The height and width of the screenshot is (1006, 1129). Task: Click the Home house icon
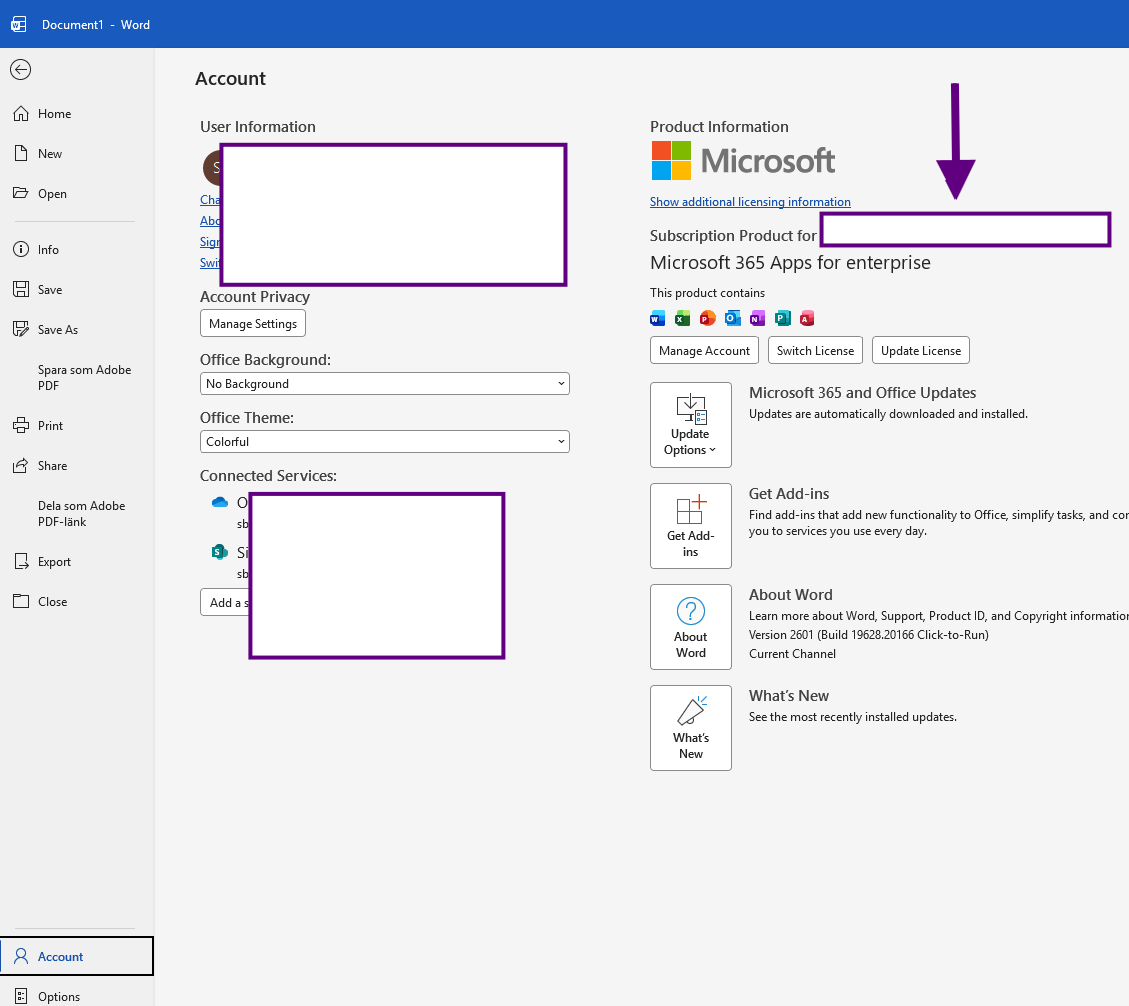pyautogui.click(x=21, y=113)
